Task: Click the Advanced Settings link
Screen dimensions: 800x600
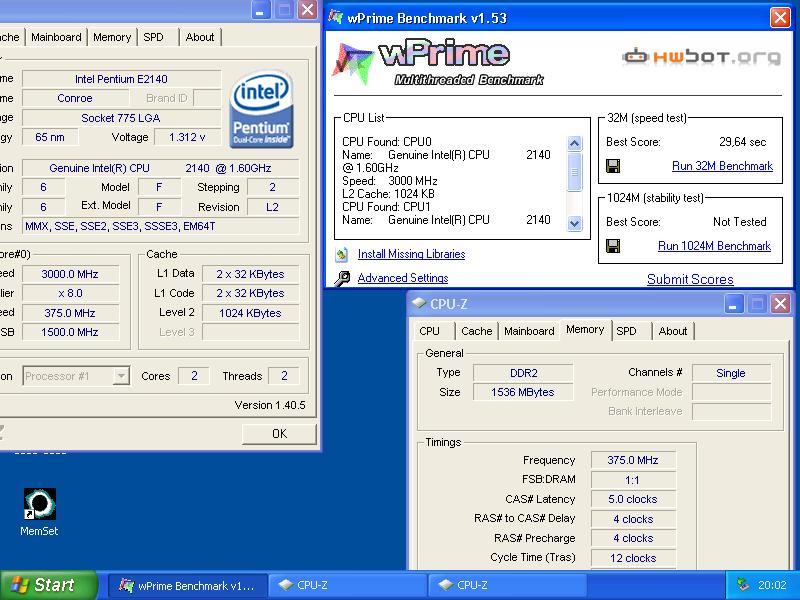Action: pyautogui.click(x=403, y=278)
